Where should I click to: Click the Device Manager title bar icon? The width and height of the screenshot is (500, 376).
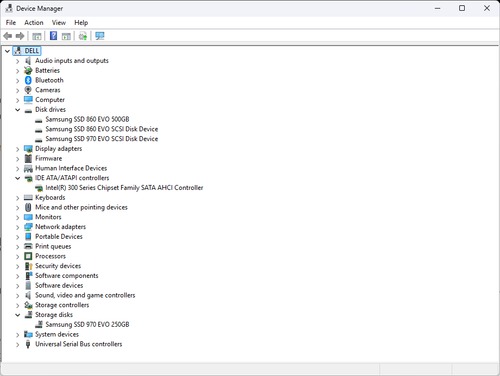9,8
